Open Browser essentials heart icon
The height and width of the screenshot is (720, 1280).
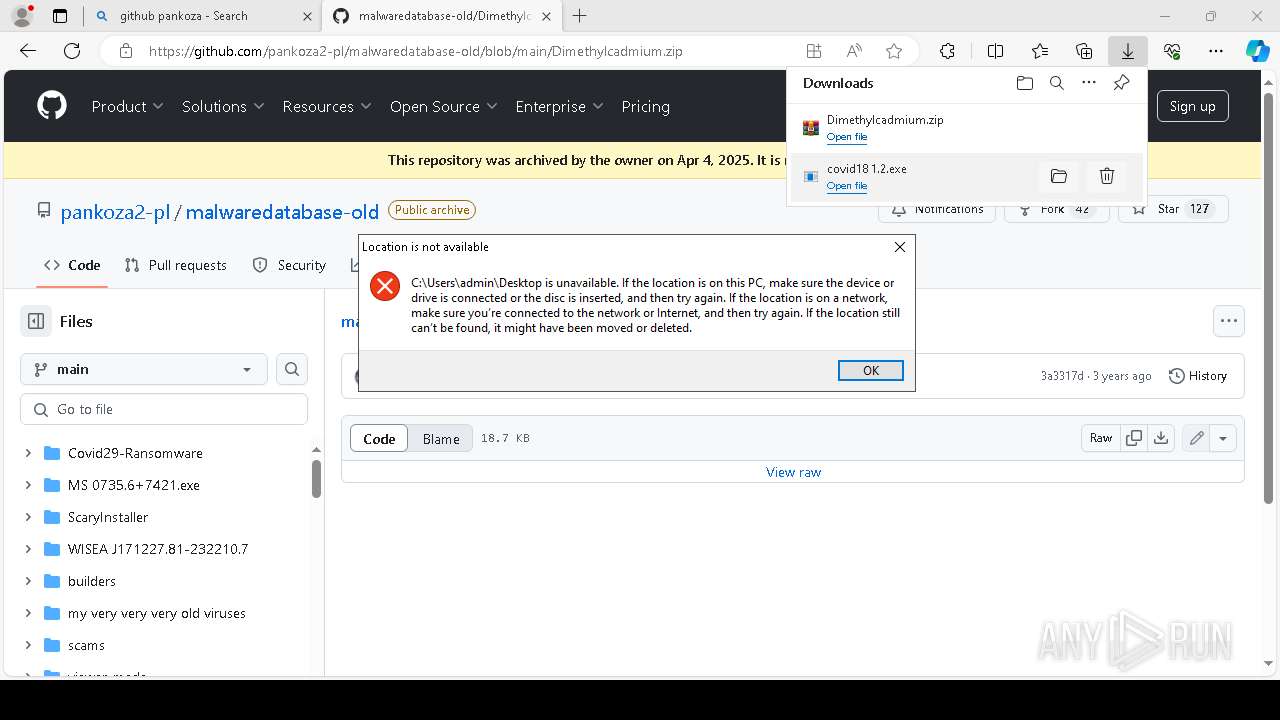coord(1172,51)
